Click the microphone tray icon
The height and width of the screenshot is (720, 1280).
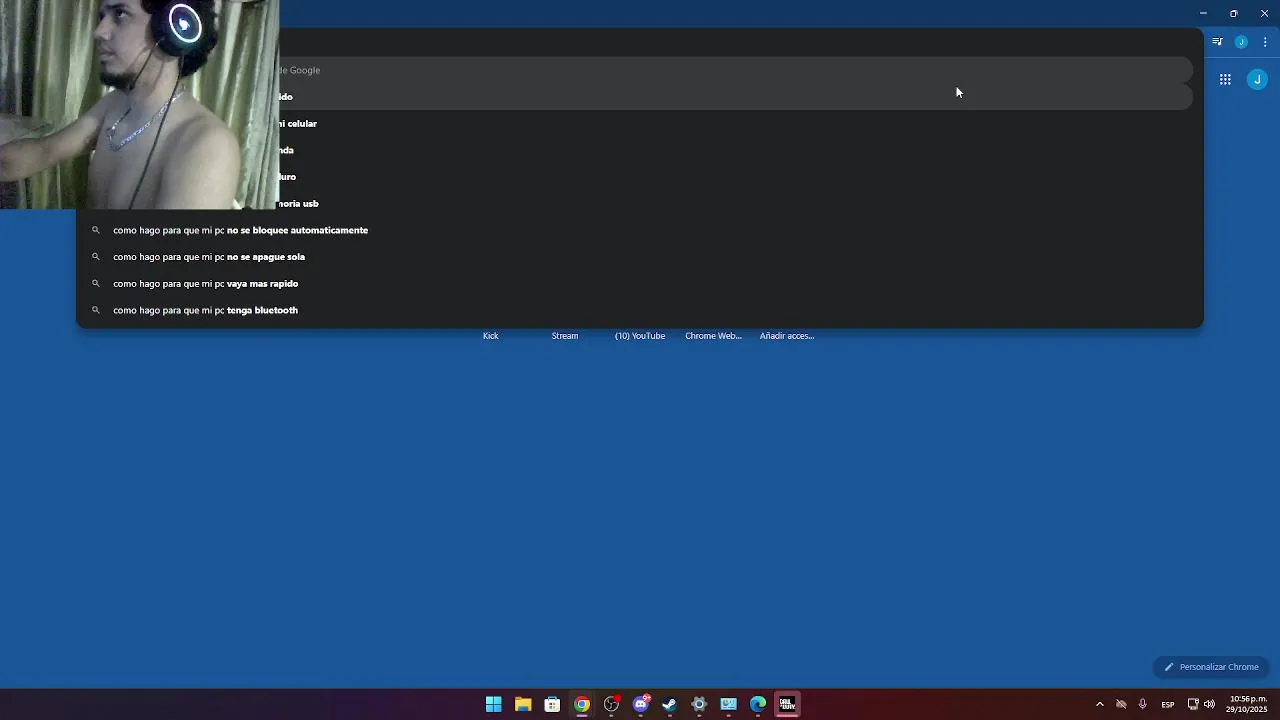(x=1142, y=704)
